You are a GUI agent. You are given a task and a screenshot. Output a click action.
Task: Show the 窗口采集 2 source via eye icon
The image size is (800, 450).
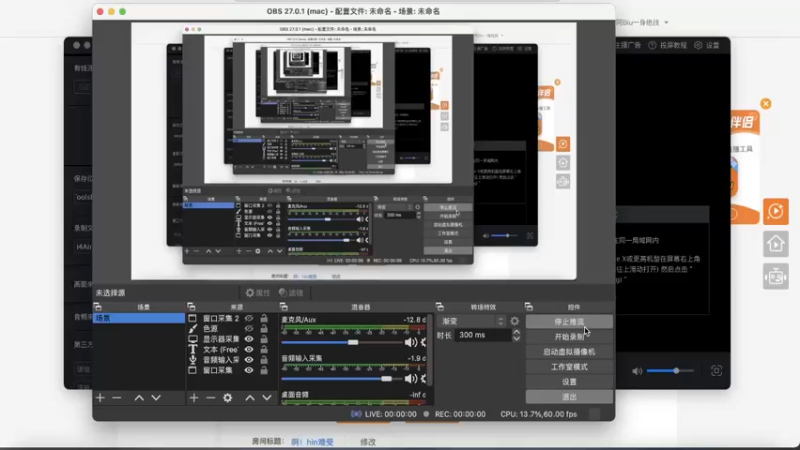coord(249,318)
